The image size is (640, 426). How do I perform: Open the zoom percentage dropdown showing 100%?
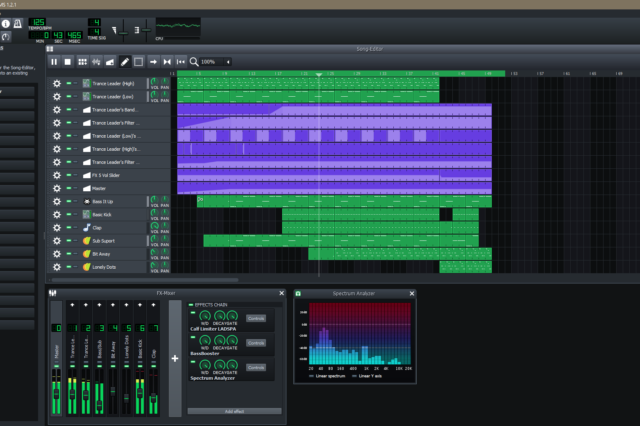(215, 61)
